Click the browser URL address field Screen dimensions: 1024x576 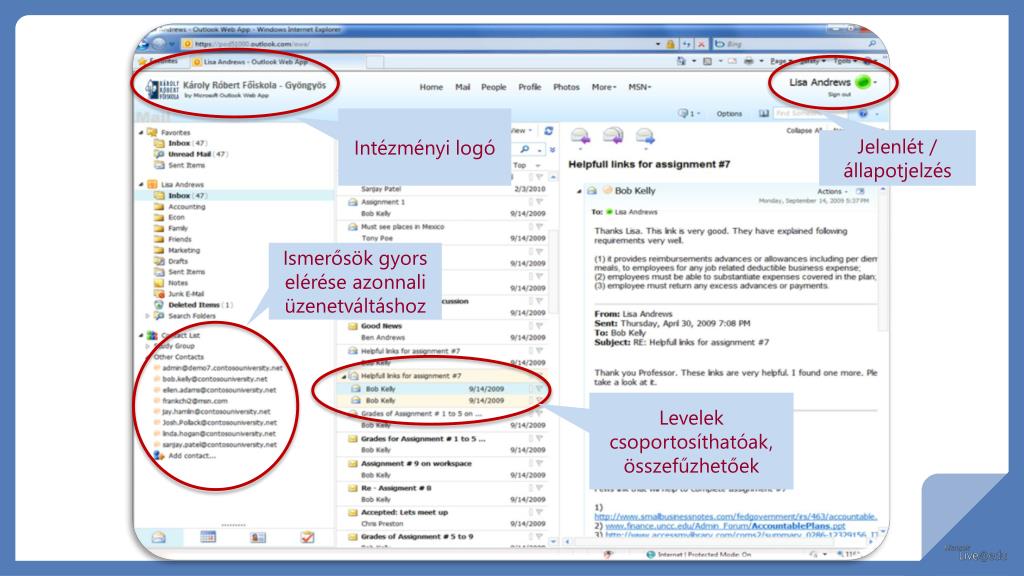(x=418, y=44)
